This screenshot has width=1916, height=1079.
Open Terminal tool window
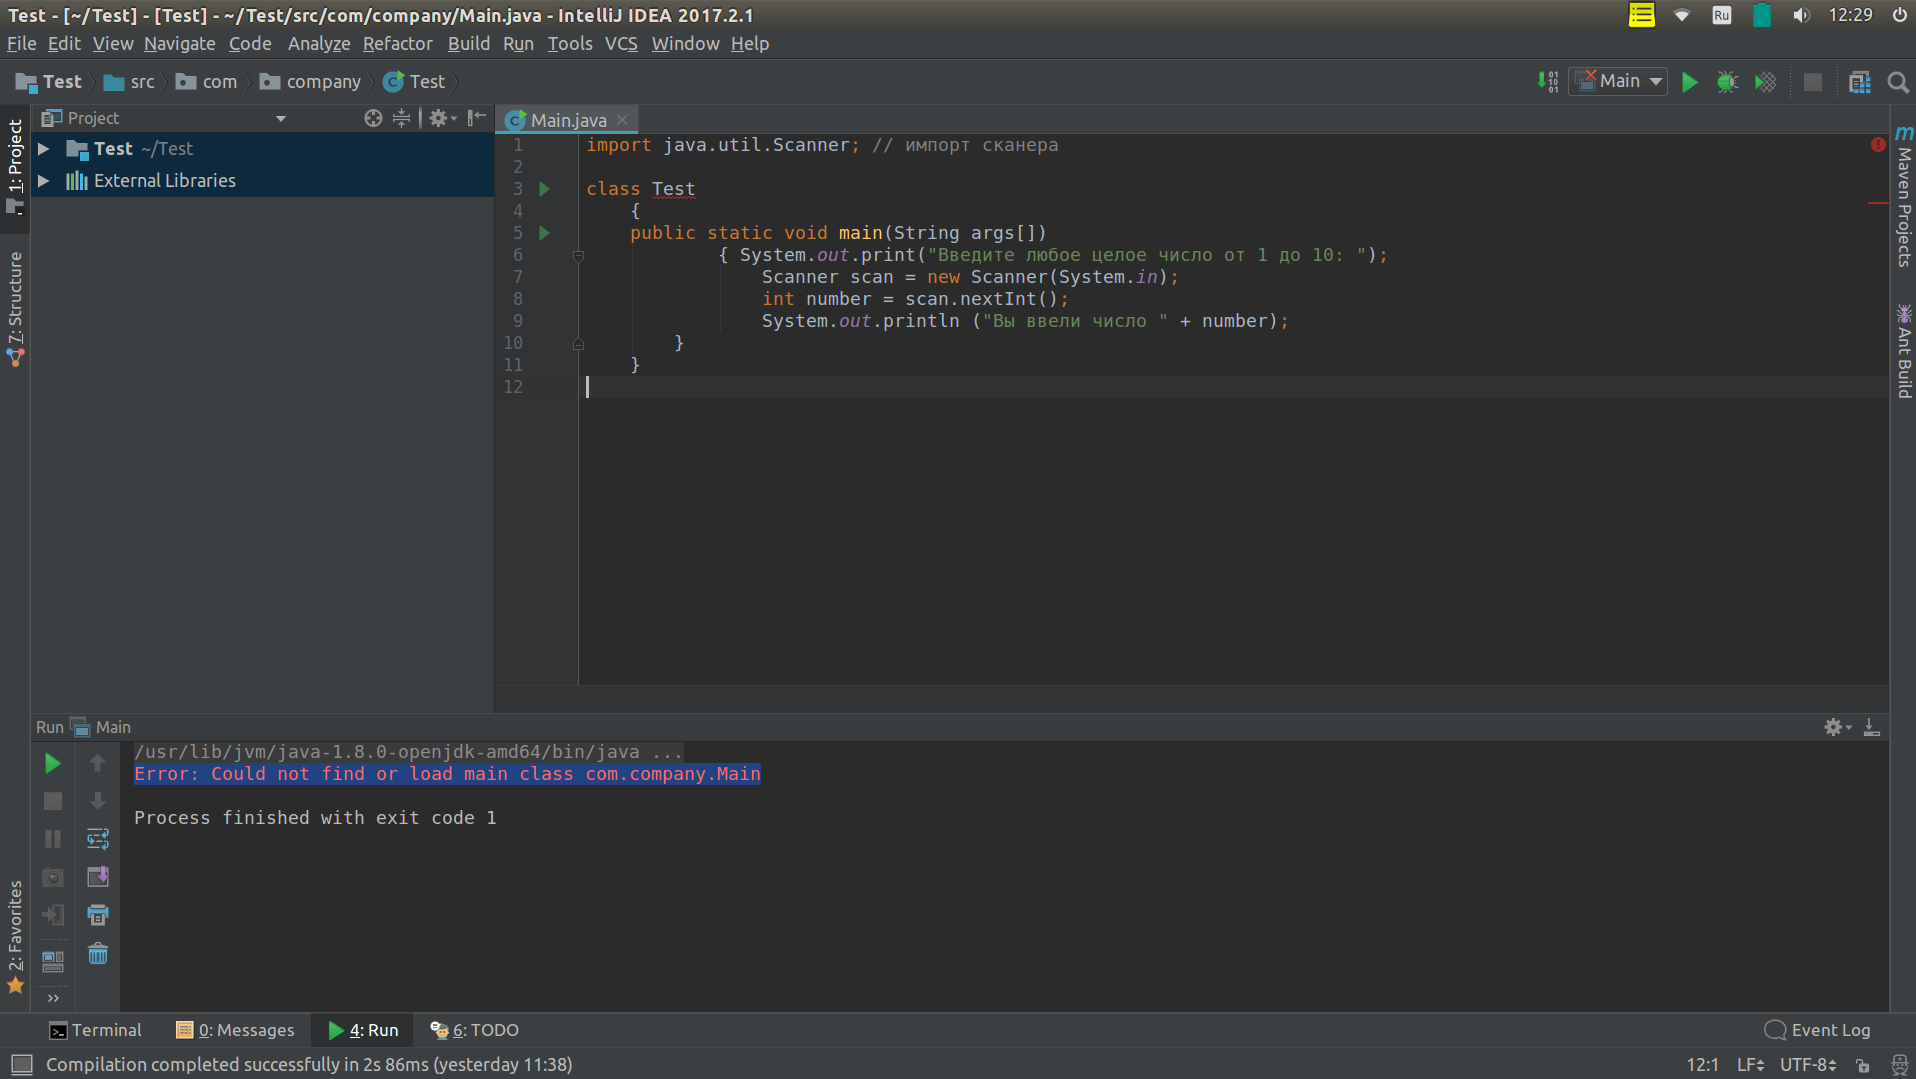96,1030
